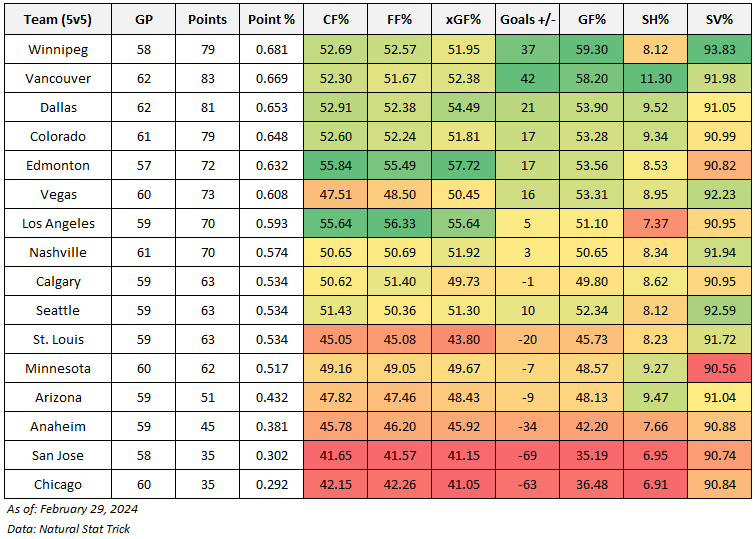Click the Dallas points cell showing 81
The width and height of the screenshot is (755, 539).
click(x=207, y=107)
